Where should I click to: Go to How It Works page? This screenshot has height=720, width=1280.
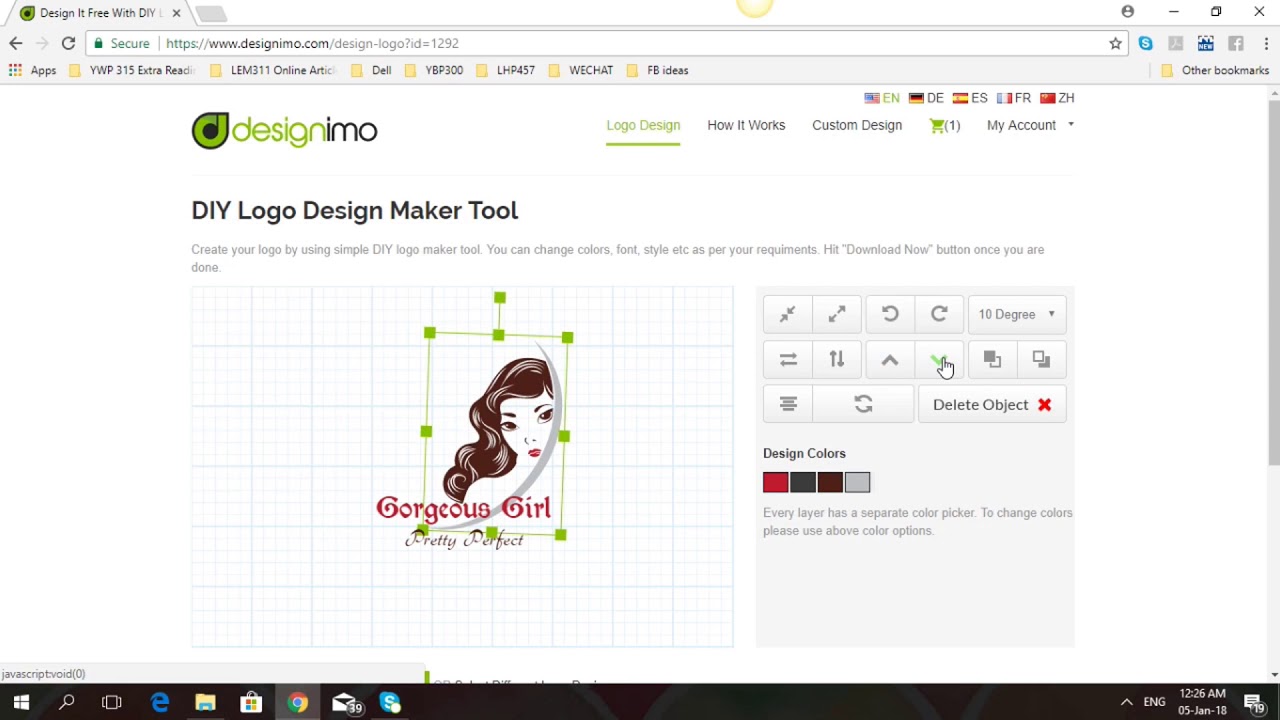746,125
